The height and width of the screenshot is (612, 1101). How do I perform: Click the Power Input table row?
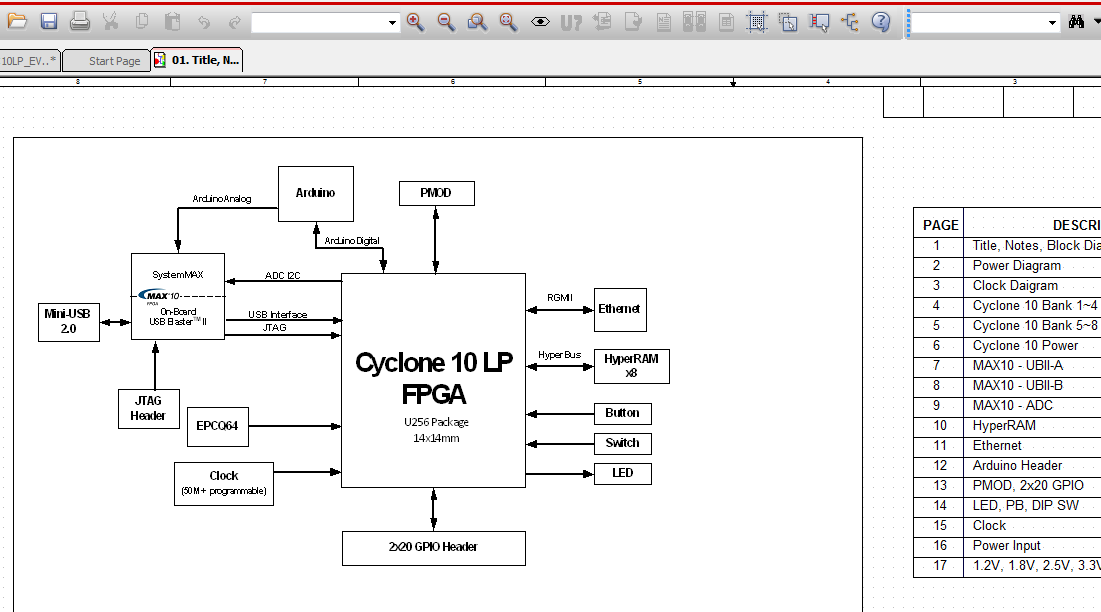pyautogui.click(x=1008, y=545)
